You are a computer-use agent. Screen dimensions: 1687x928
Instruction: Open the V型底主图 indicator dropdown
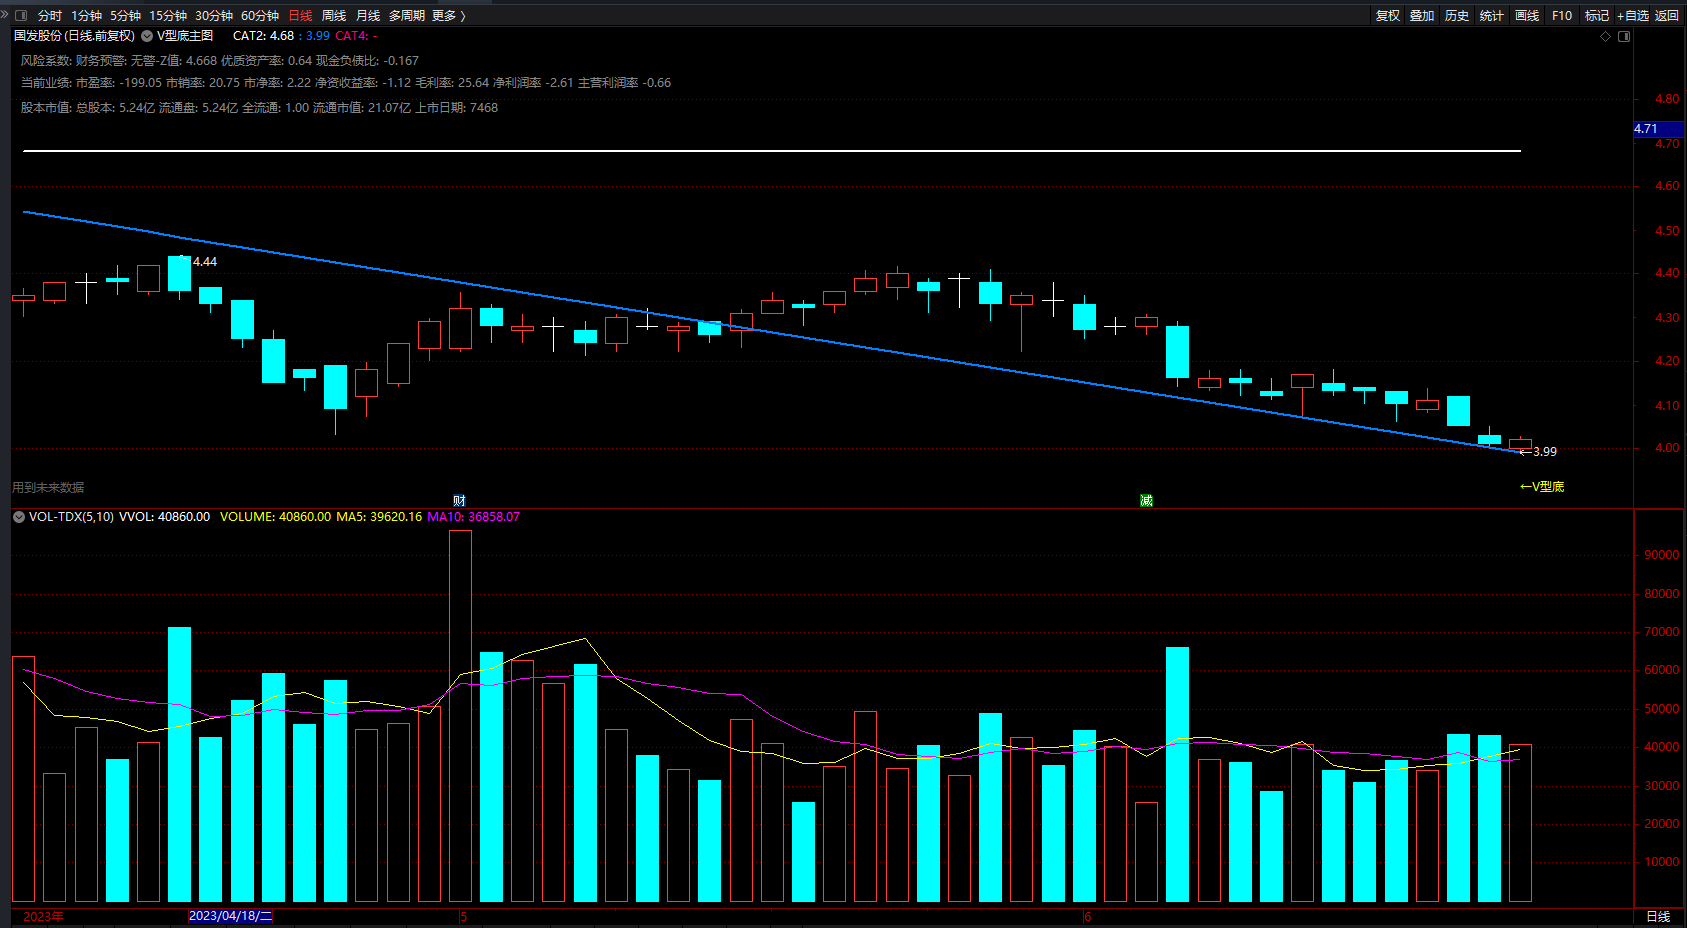tap(147, 36)
